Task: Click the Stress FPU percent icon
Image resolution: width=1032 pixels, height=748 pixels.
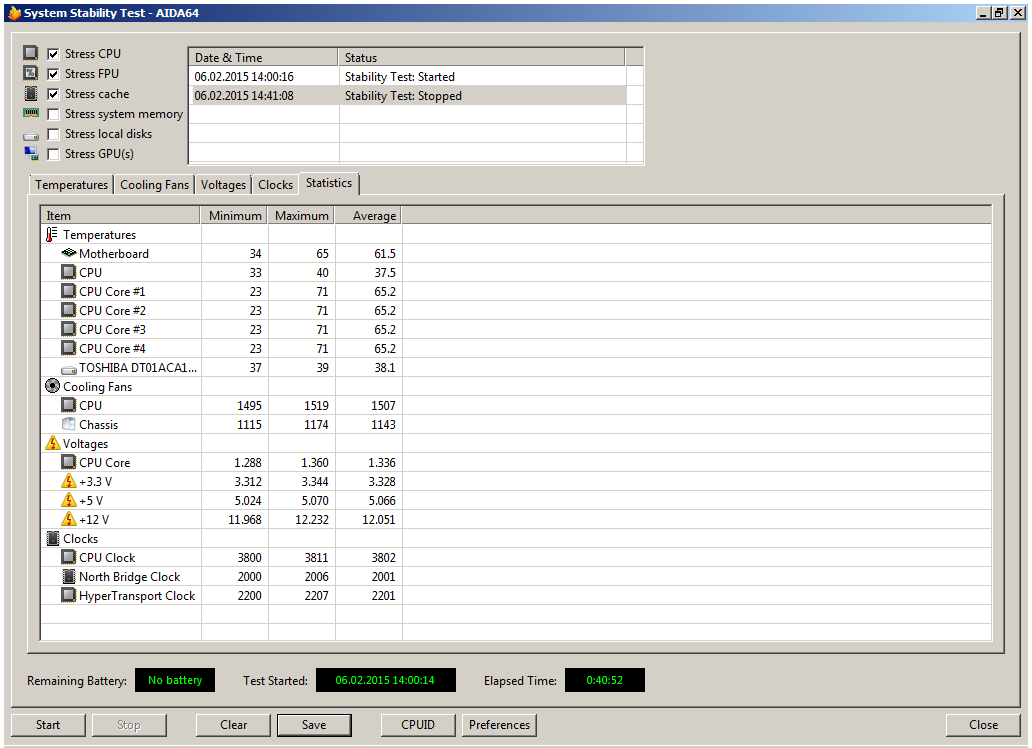Action: click(x=30, y=72)
